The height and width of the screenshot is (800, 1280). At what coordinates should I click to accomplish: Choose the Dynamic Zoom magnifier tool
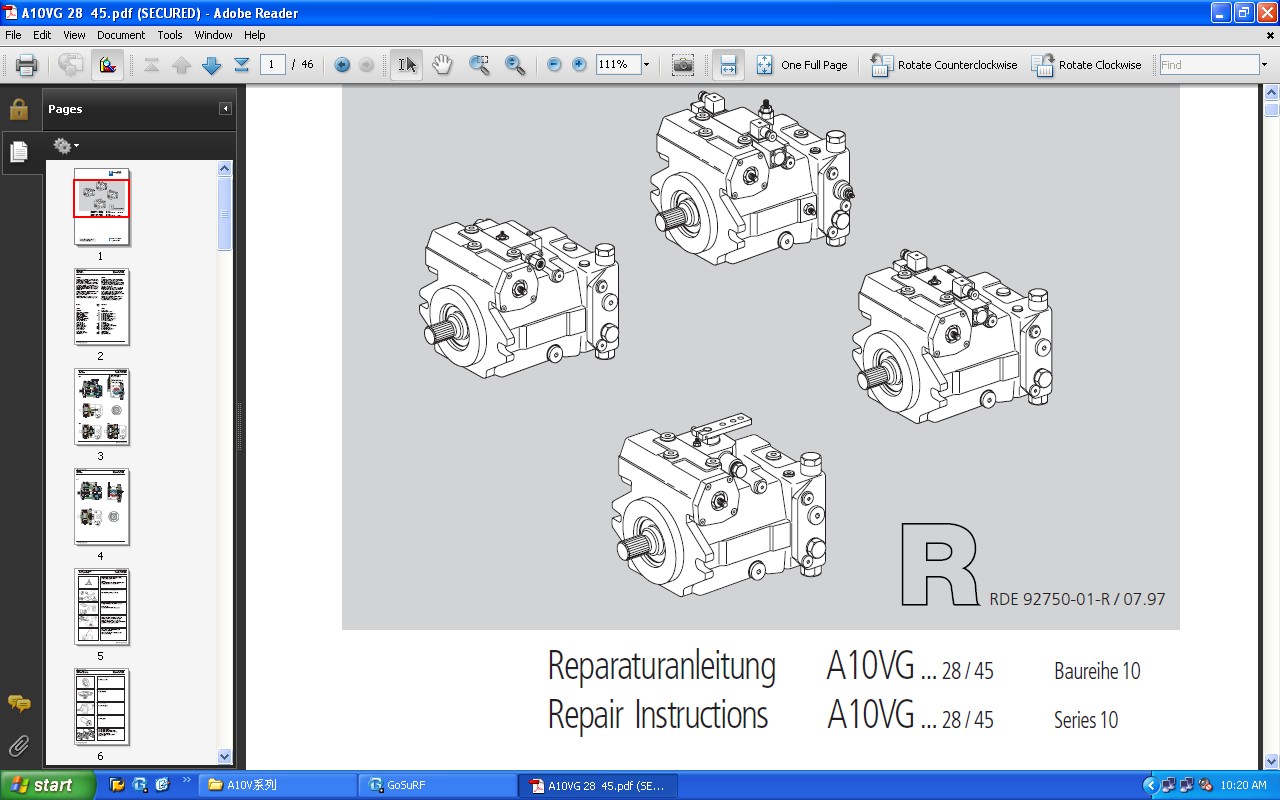tap(515, 65)
